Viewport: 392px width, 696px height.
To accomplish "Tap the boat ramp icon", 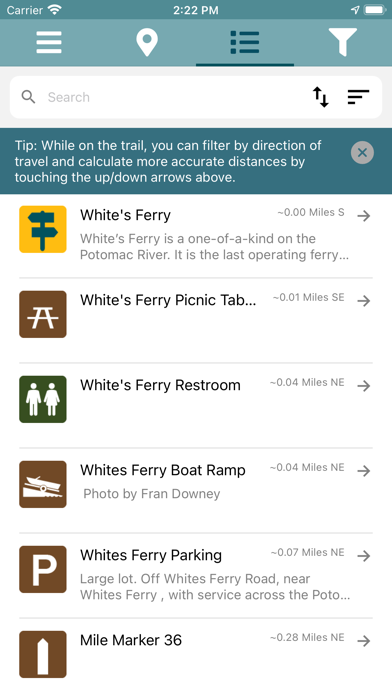I will pyautogui.click(x=43, y=484).
